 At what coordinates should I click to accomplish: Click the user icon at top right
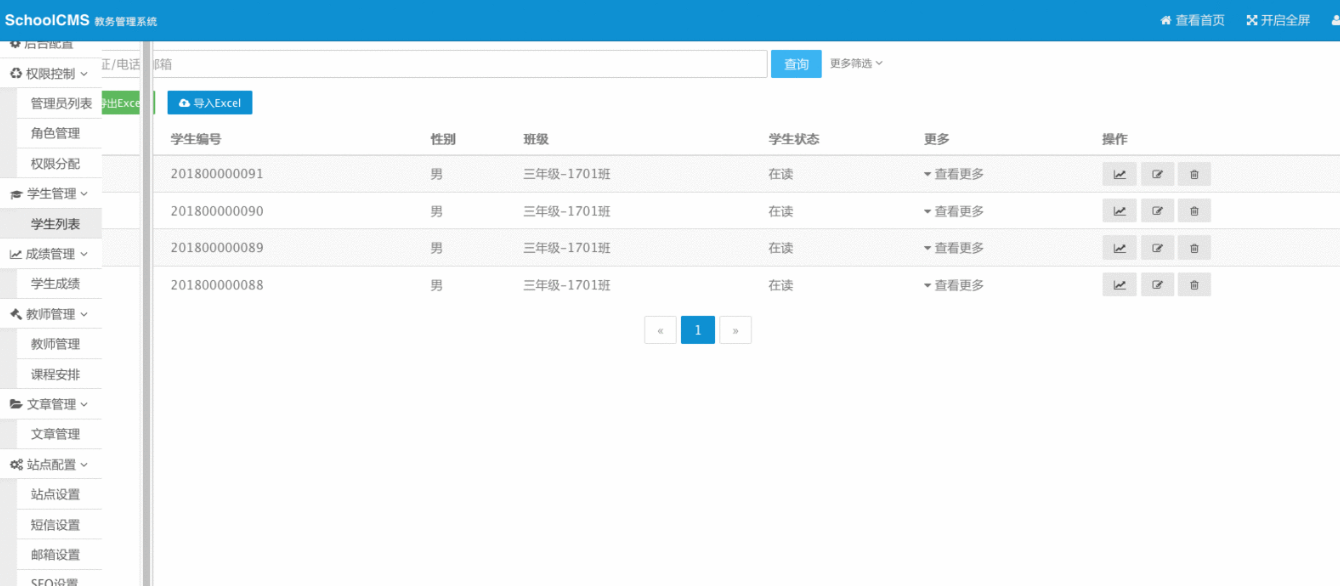[1334, 20]
